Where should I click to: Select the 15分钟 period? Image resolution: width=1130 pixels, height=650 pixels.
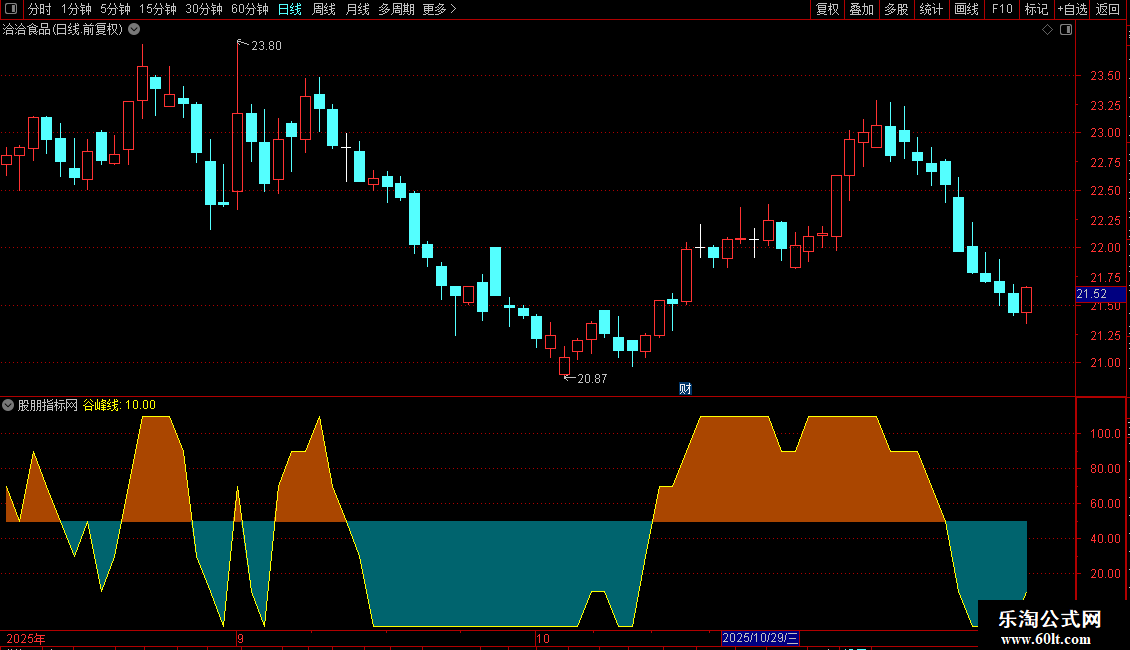pyautogui.click(x=158, y=9)
